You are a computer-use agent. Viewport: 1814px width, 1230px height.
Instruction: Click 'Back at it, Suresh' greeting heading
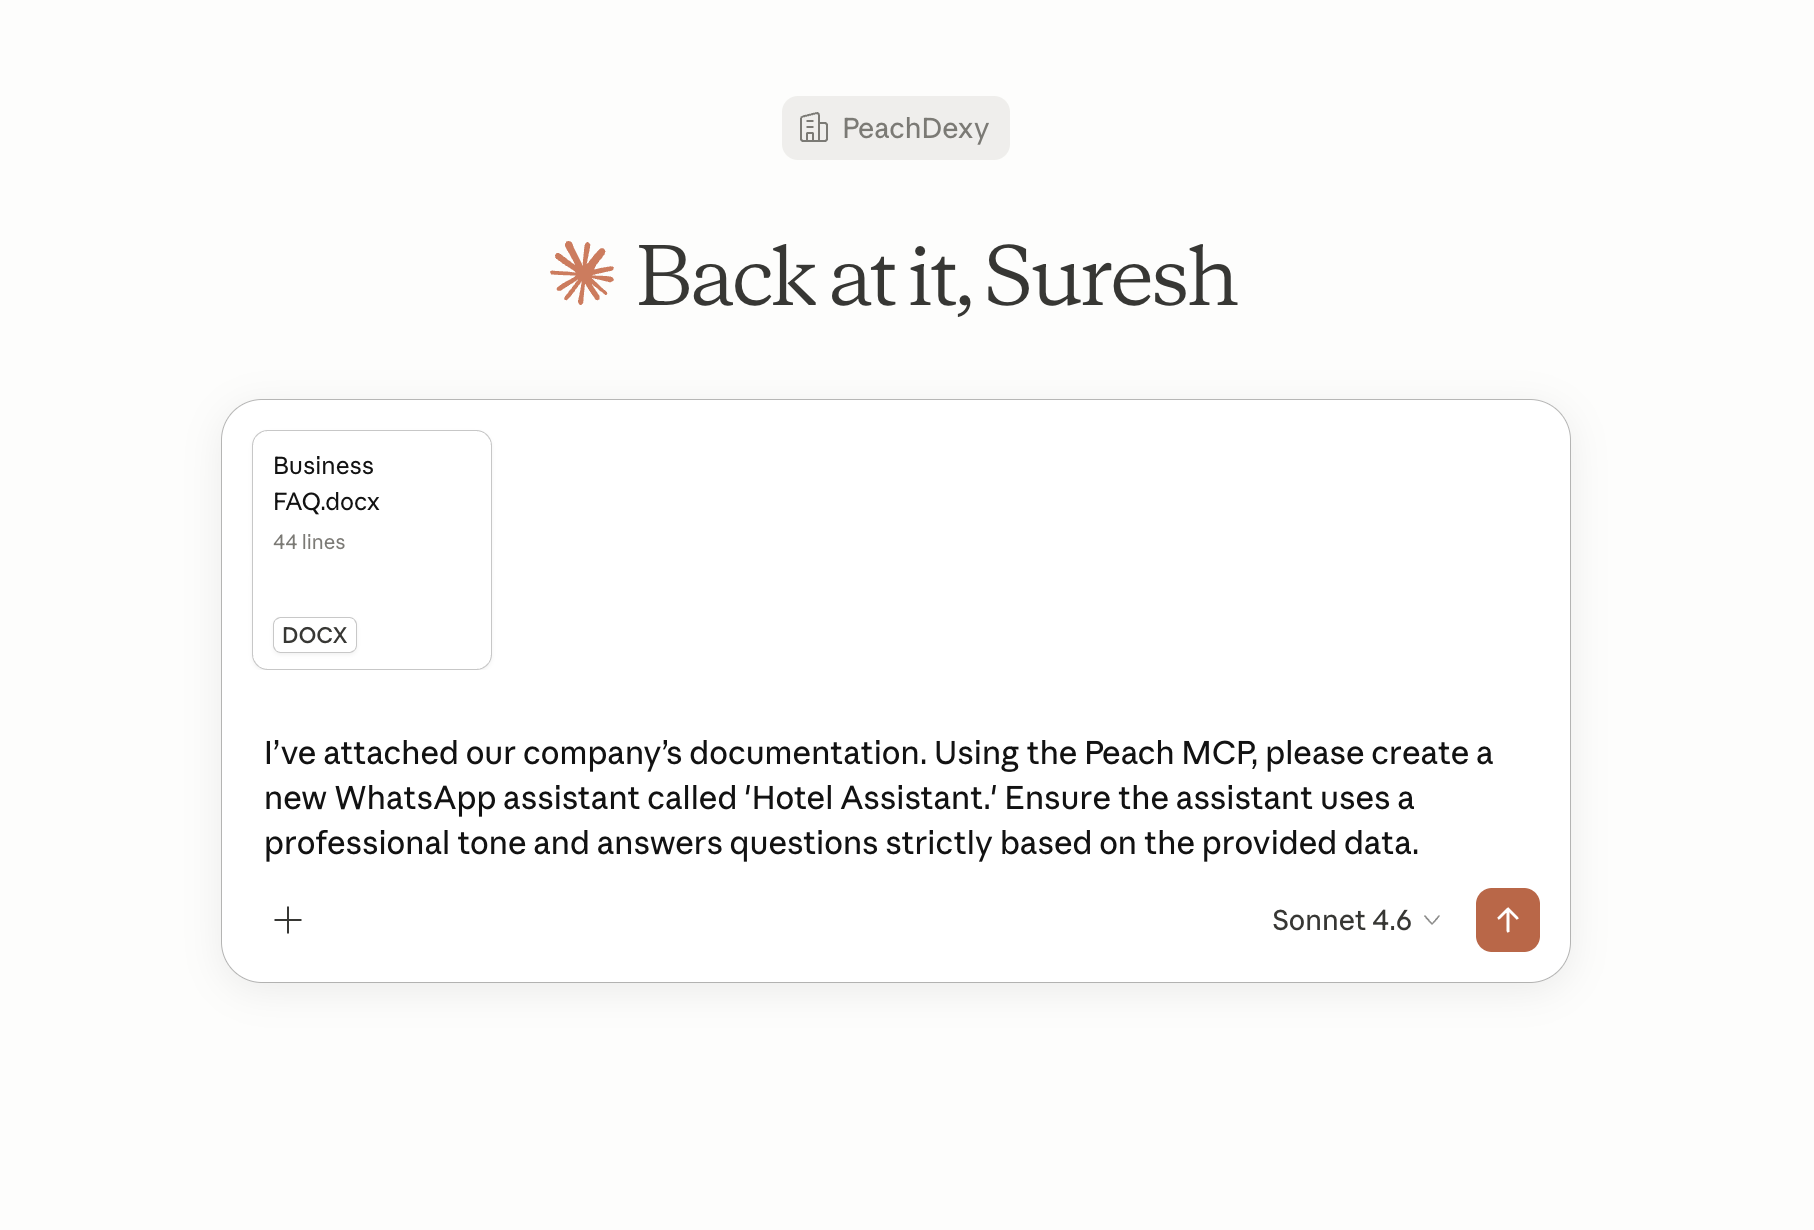(937, 276)
